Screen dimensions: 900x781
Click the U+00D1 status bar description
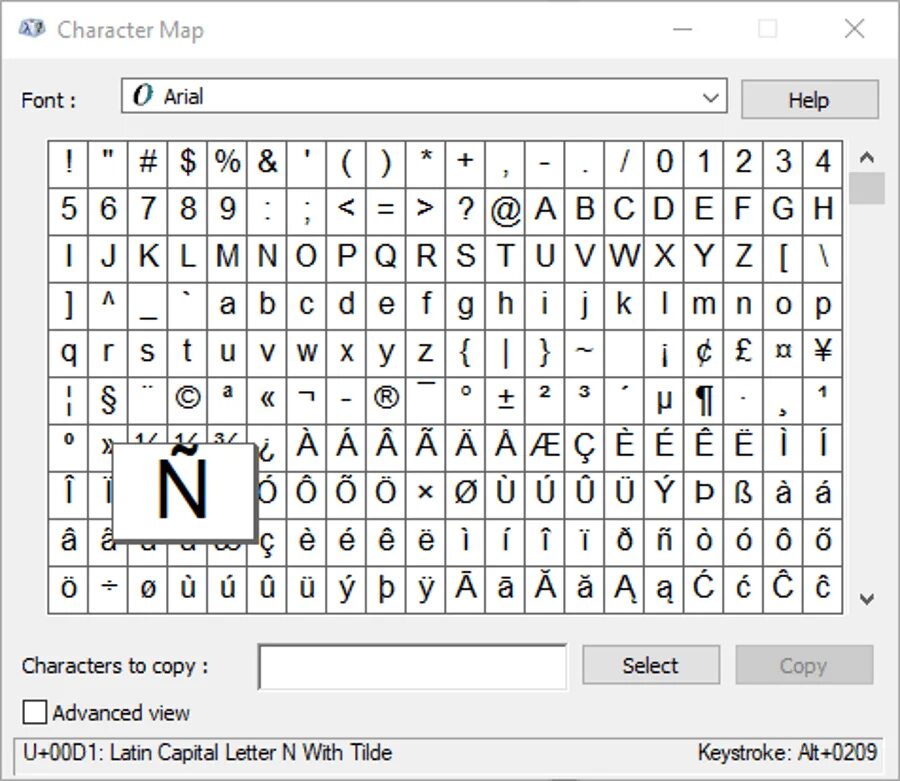(x=208, y=752)
